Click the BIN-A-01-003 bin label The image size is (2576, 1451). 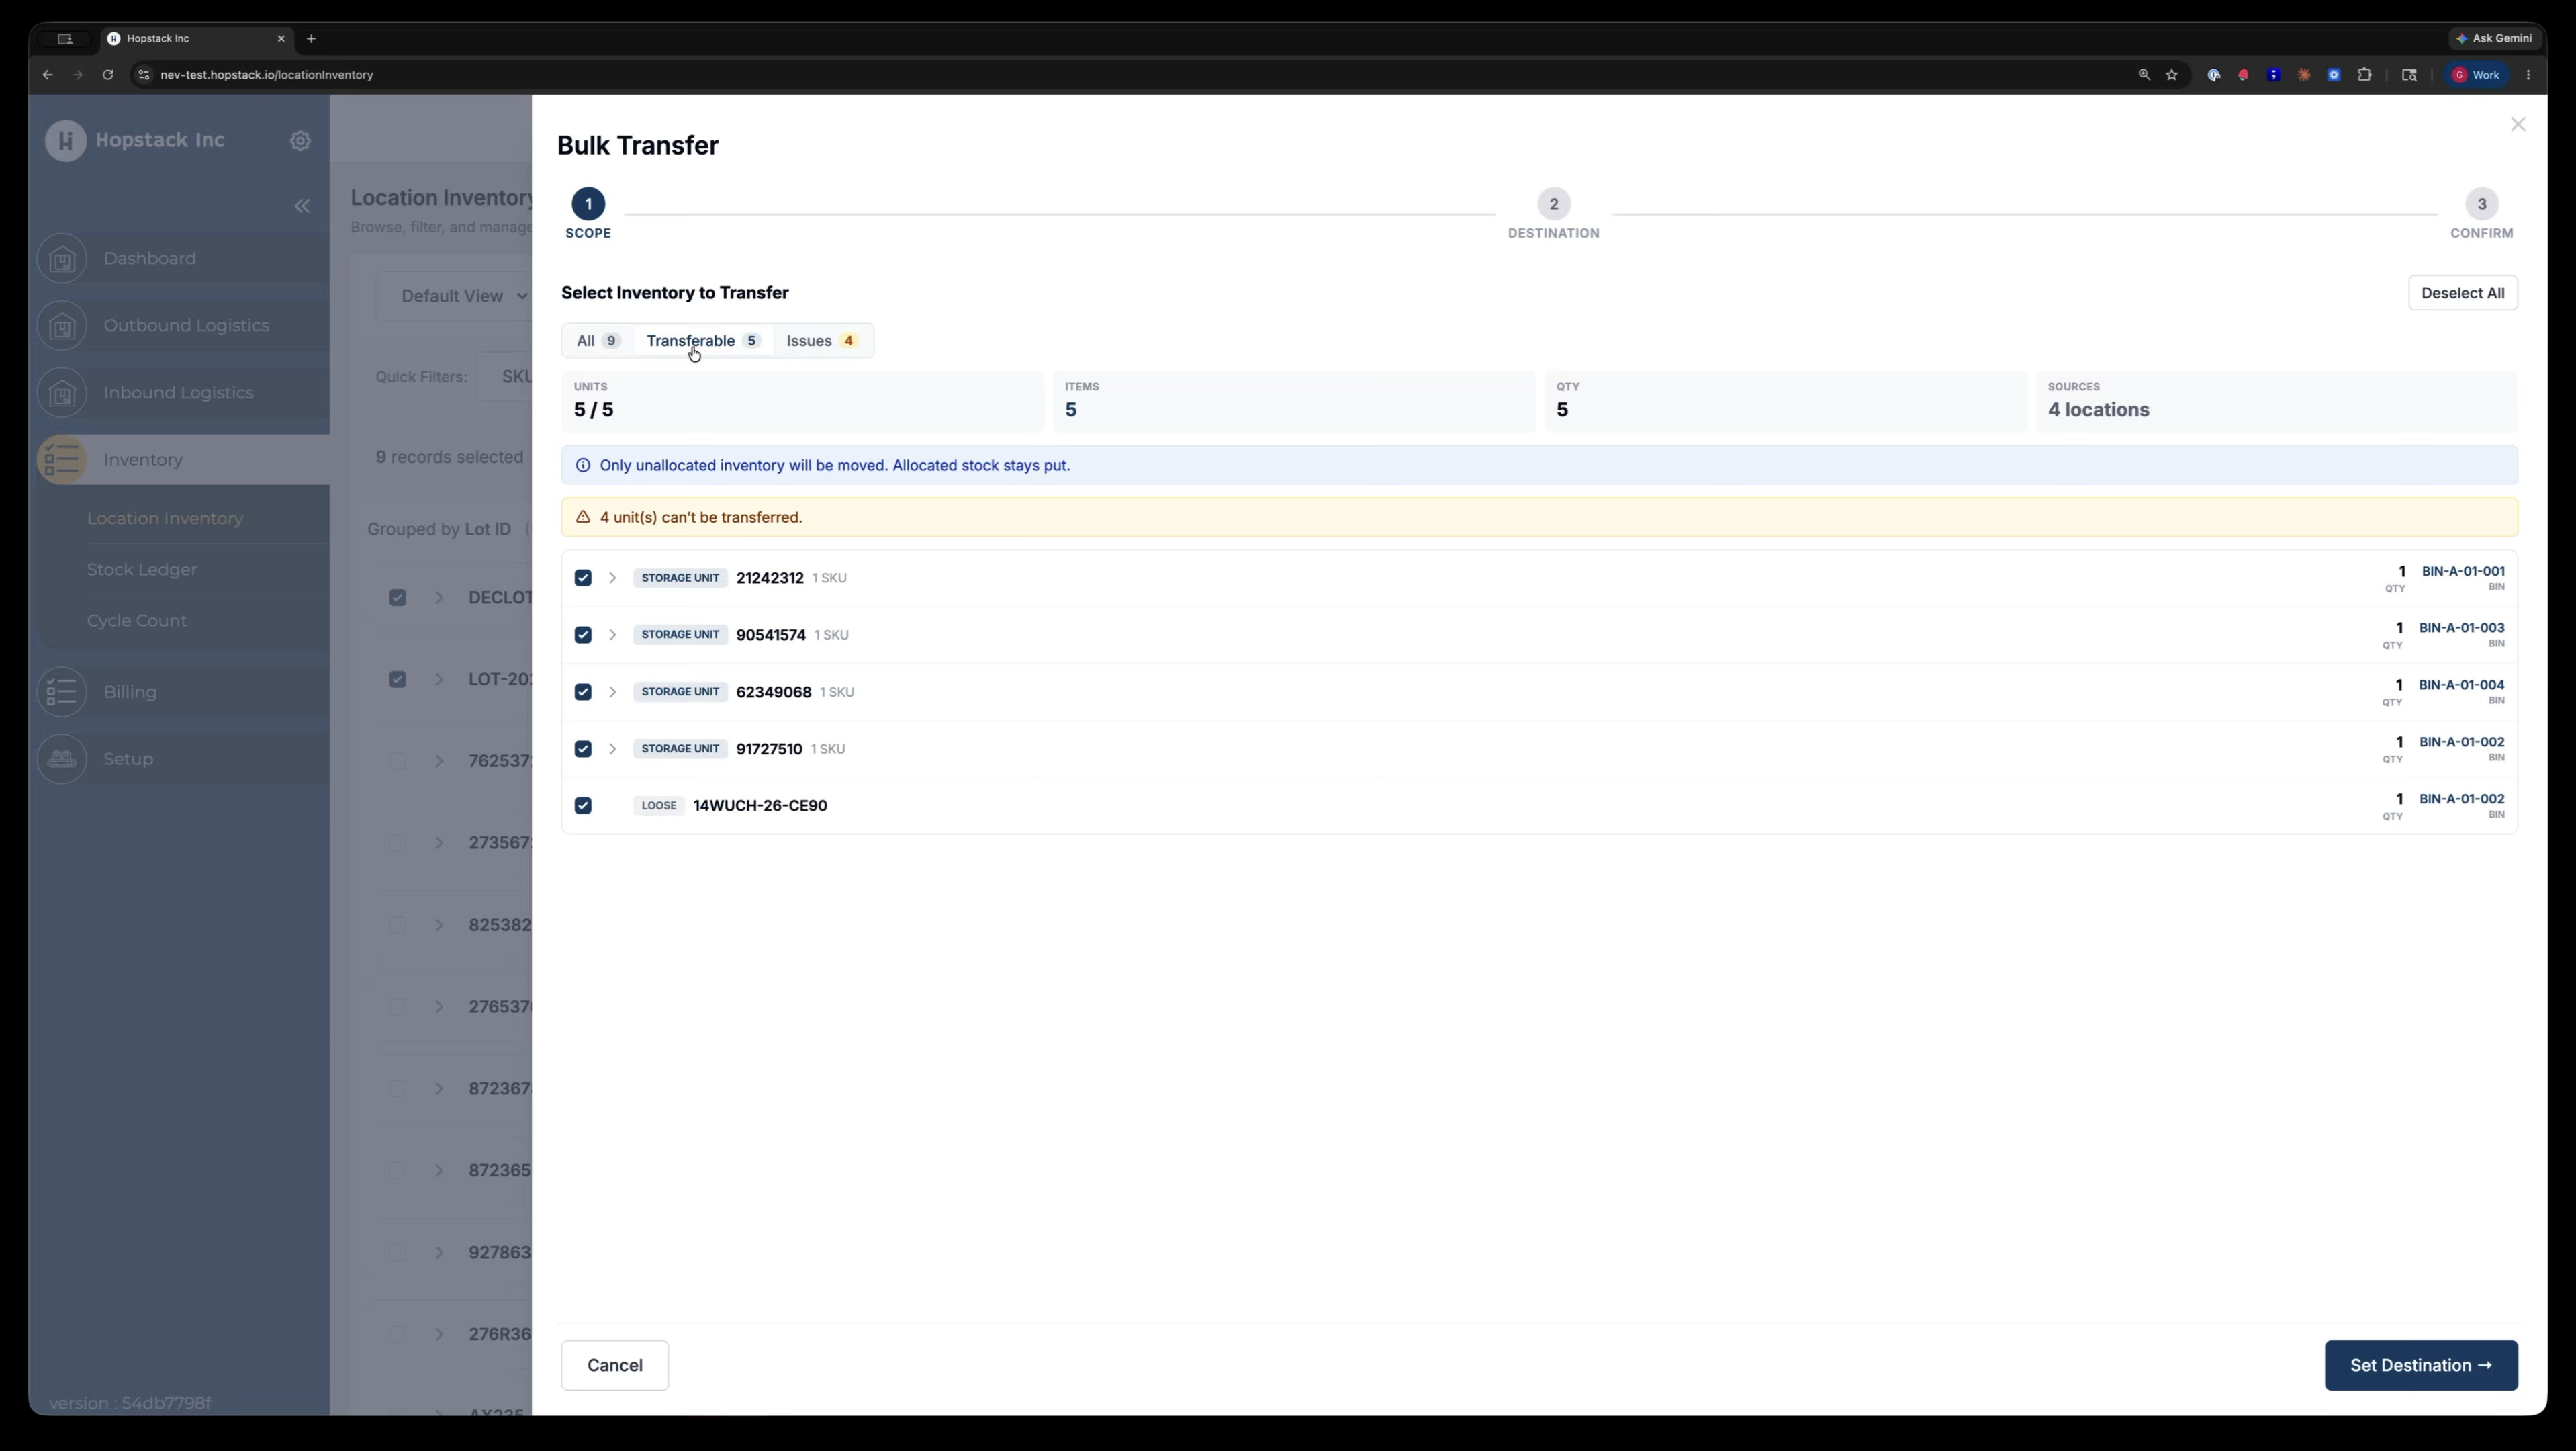[x=2461, y=629]
